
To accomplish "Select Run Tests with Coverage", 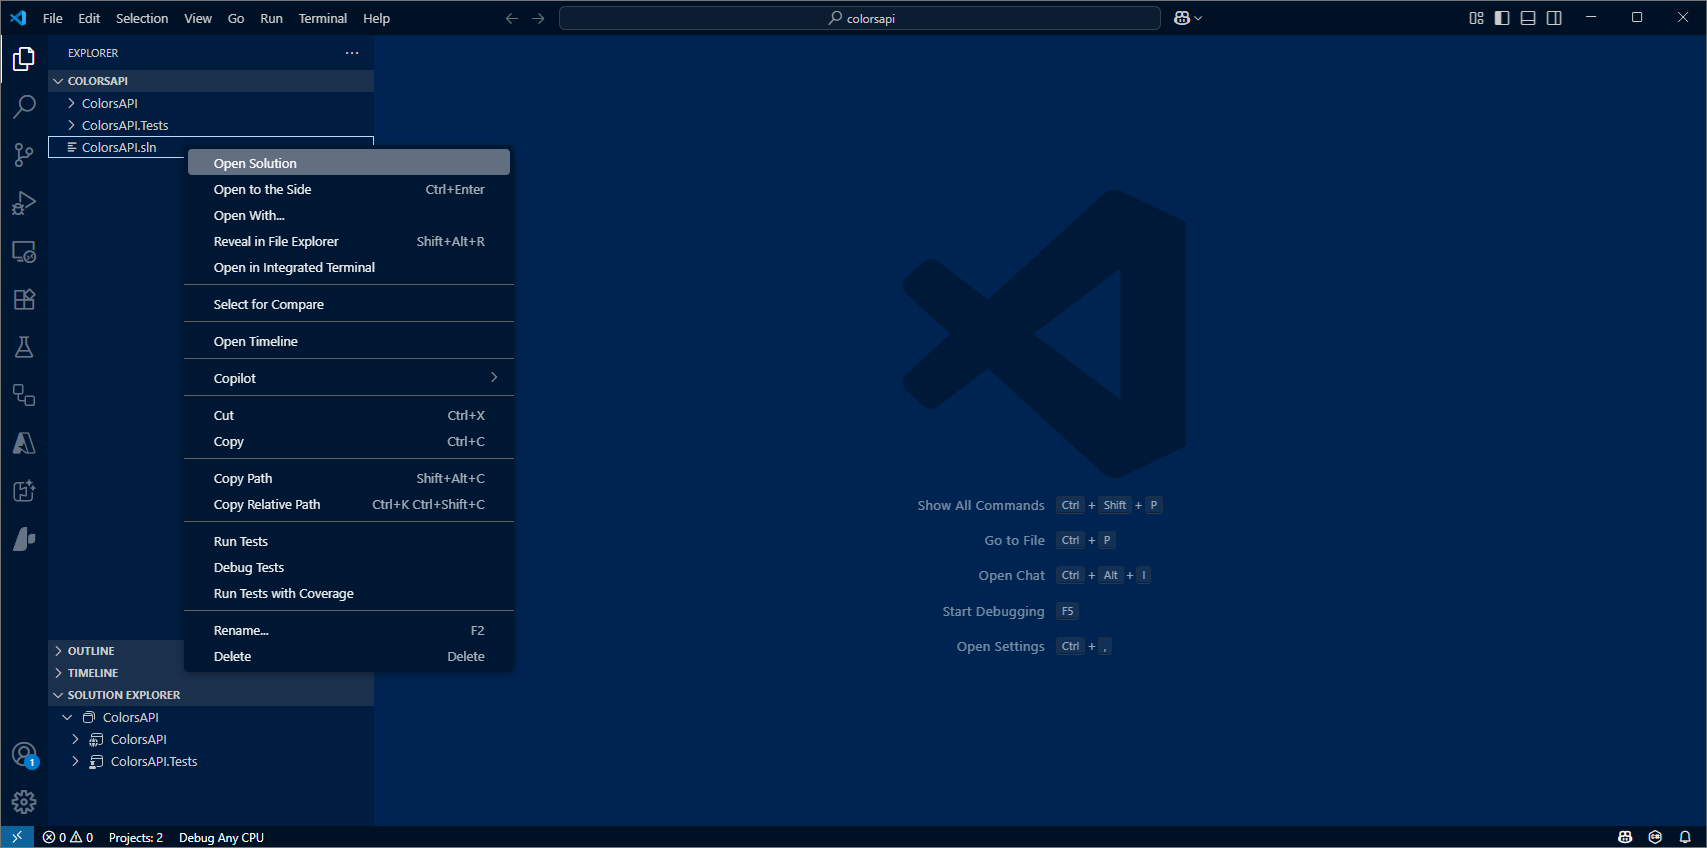I will (284, 593).
